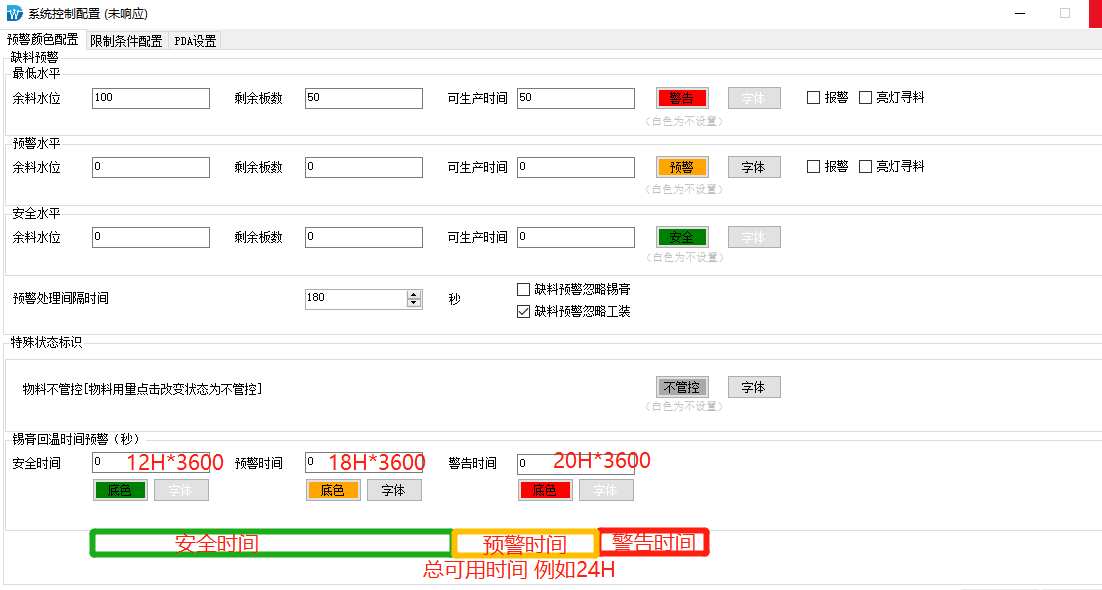Click the gray 不管控 color swatch

point(682,387)
